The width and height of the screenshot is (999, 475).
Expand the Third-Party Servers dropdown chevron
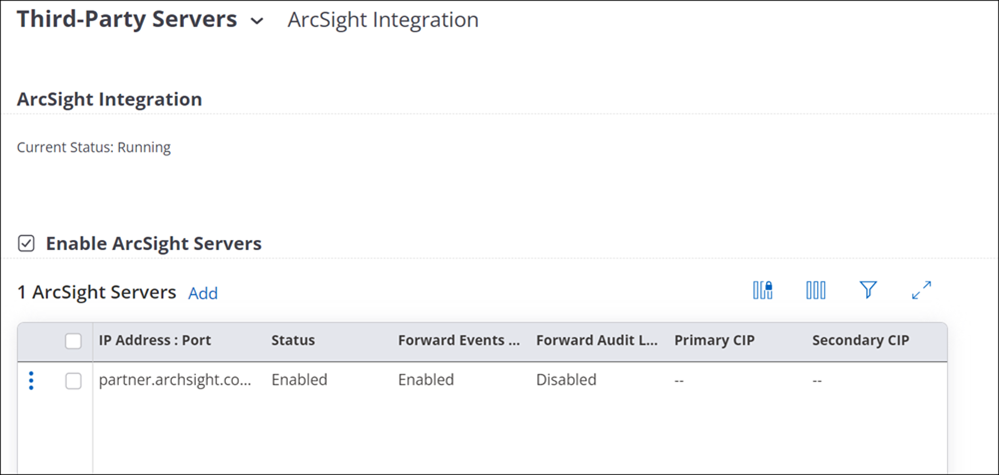(x=257, y=21)
